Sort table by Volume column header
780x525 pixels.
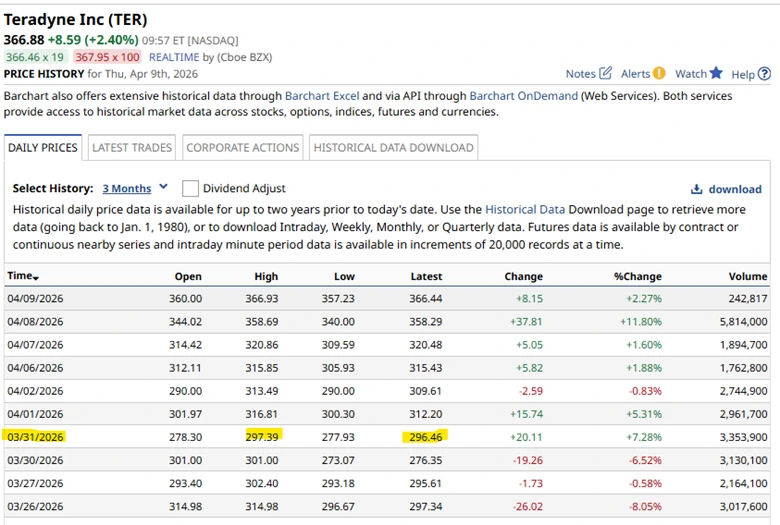coord(748,276)
